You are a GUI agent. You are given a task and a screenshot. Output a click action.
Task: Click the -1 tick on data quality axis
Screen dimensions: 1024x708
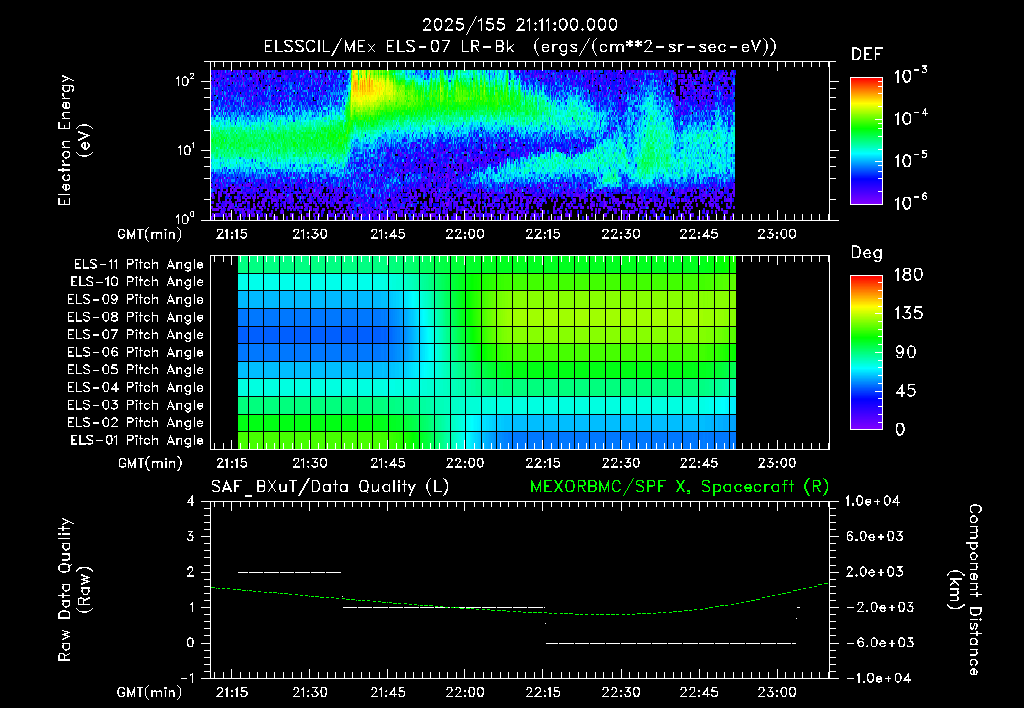click(x=187, y=678)
